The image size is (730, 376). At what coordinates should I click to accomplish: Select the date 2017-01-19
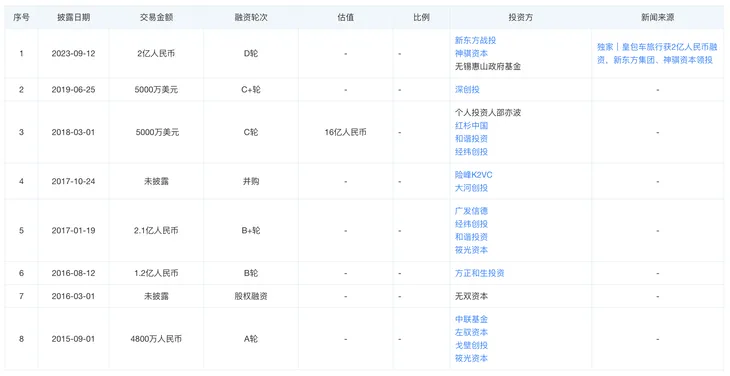(x=73, y=230)
